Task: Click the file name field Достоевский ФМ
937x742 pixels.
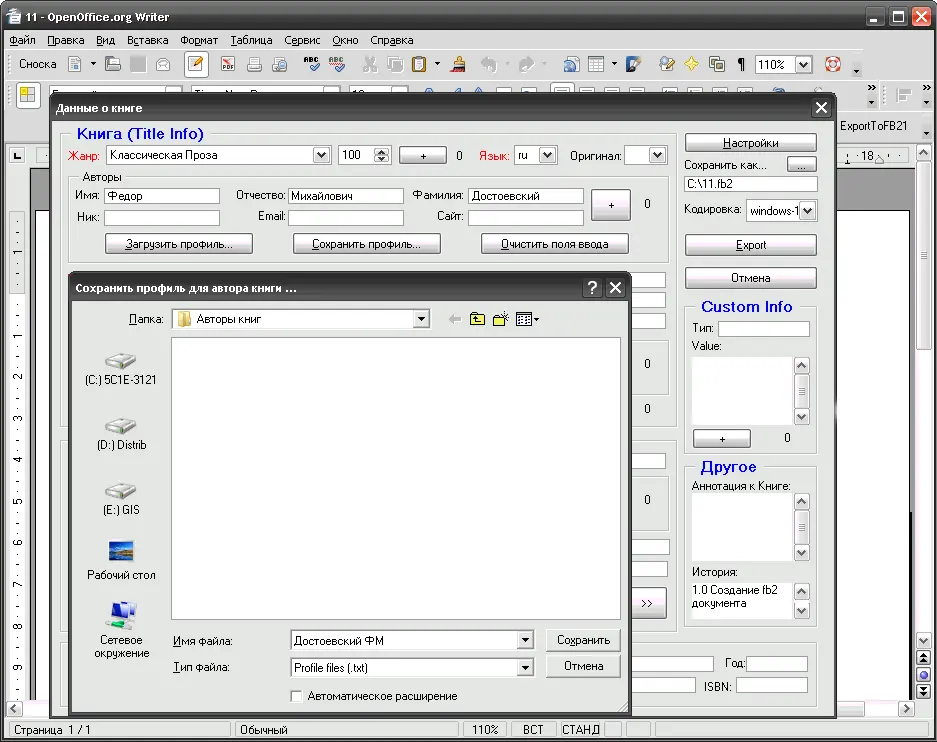Action: (x=405, y=640)
